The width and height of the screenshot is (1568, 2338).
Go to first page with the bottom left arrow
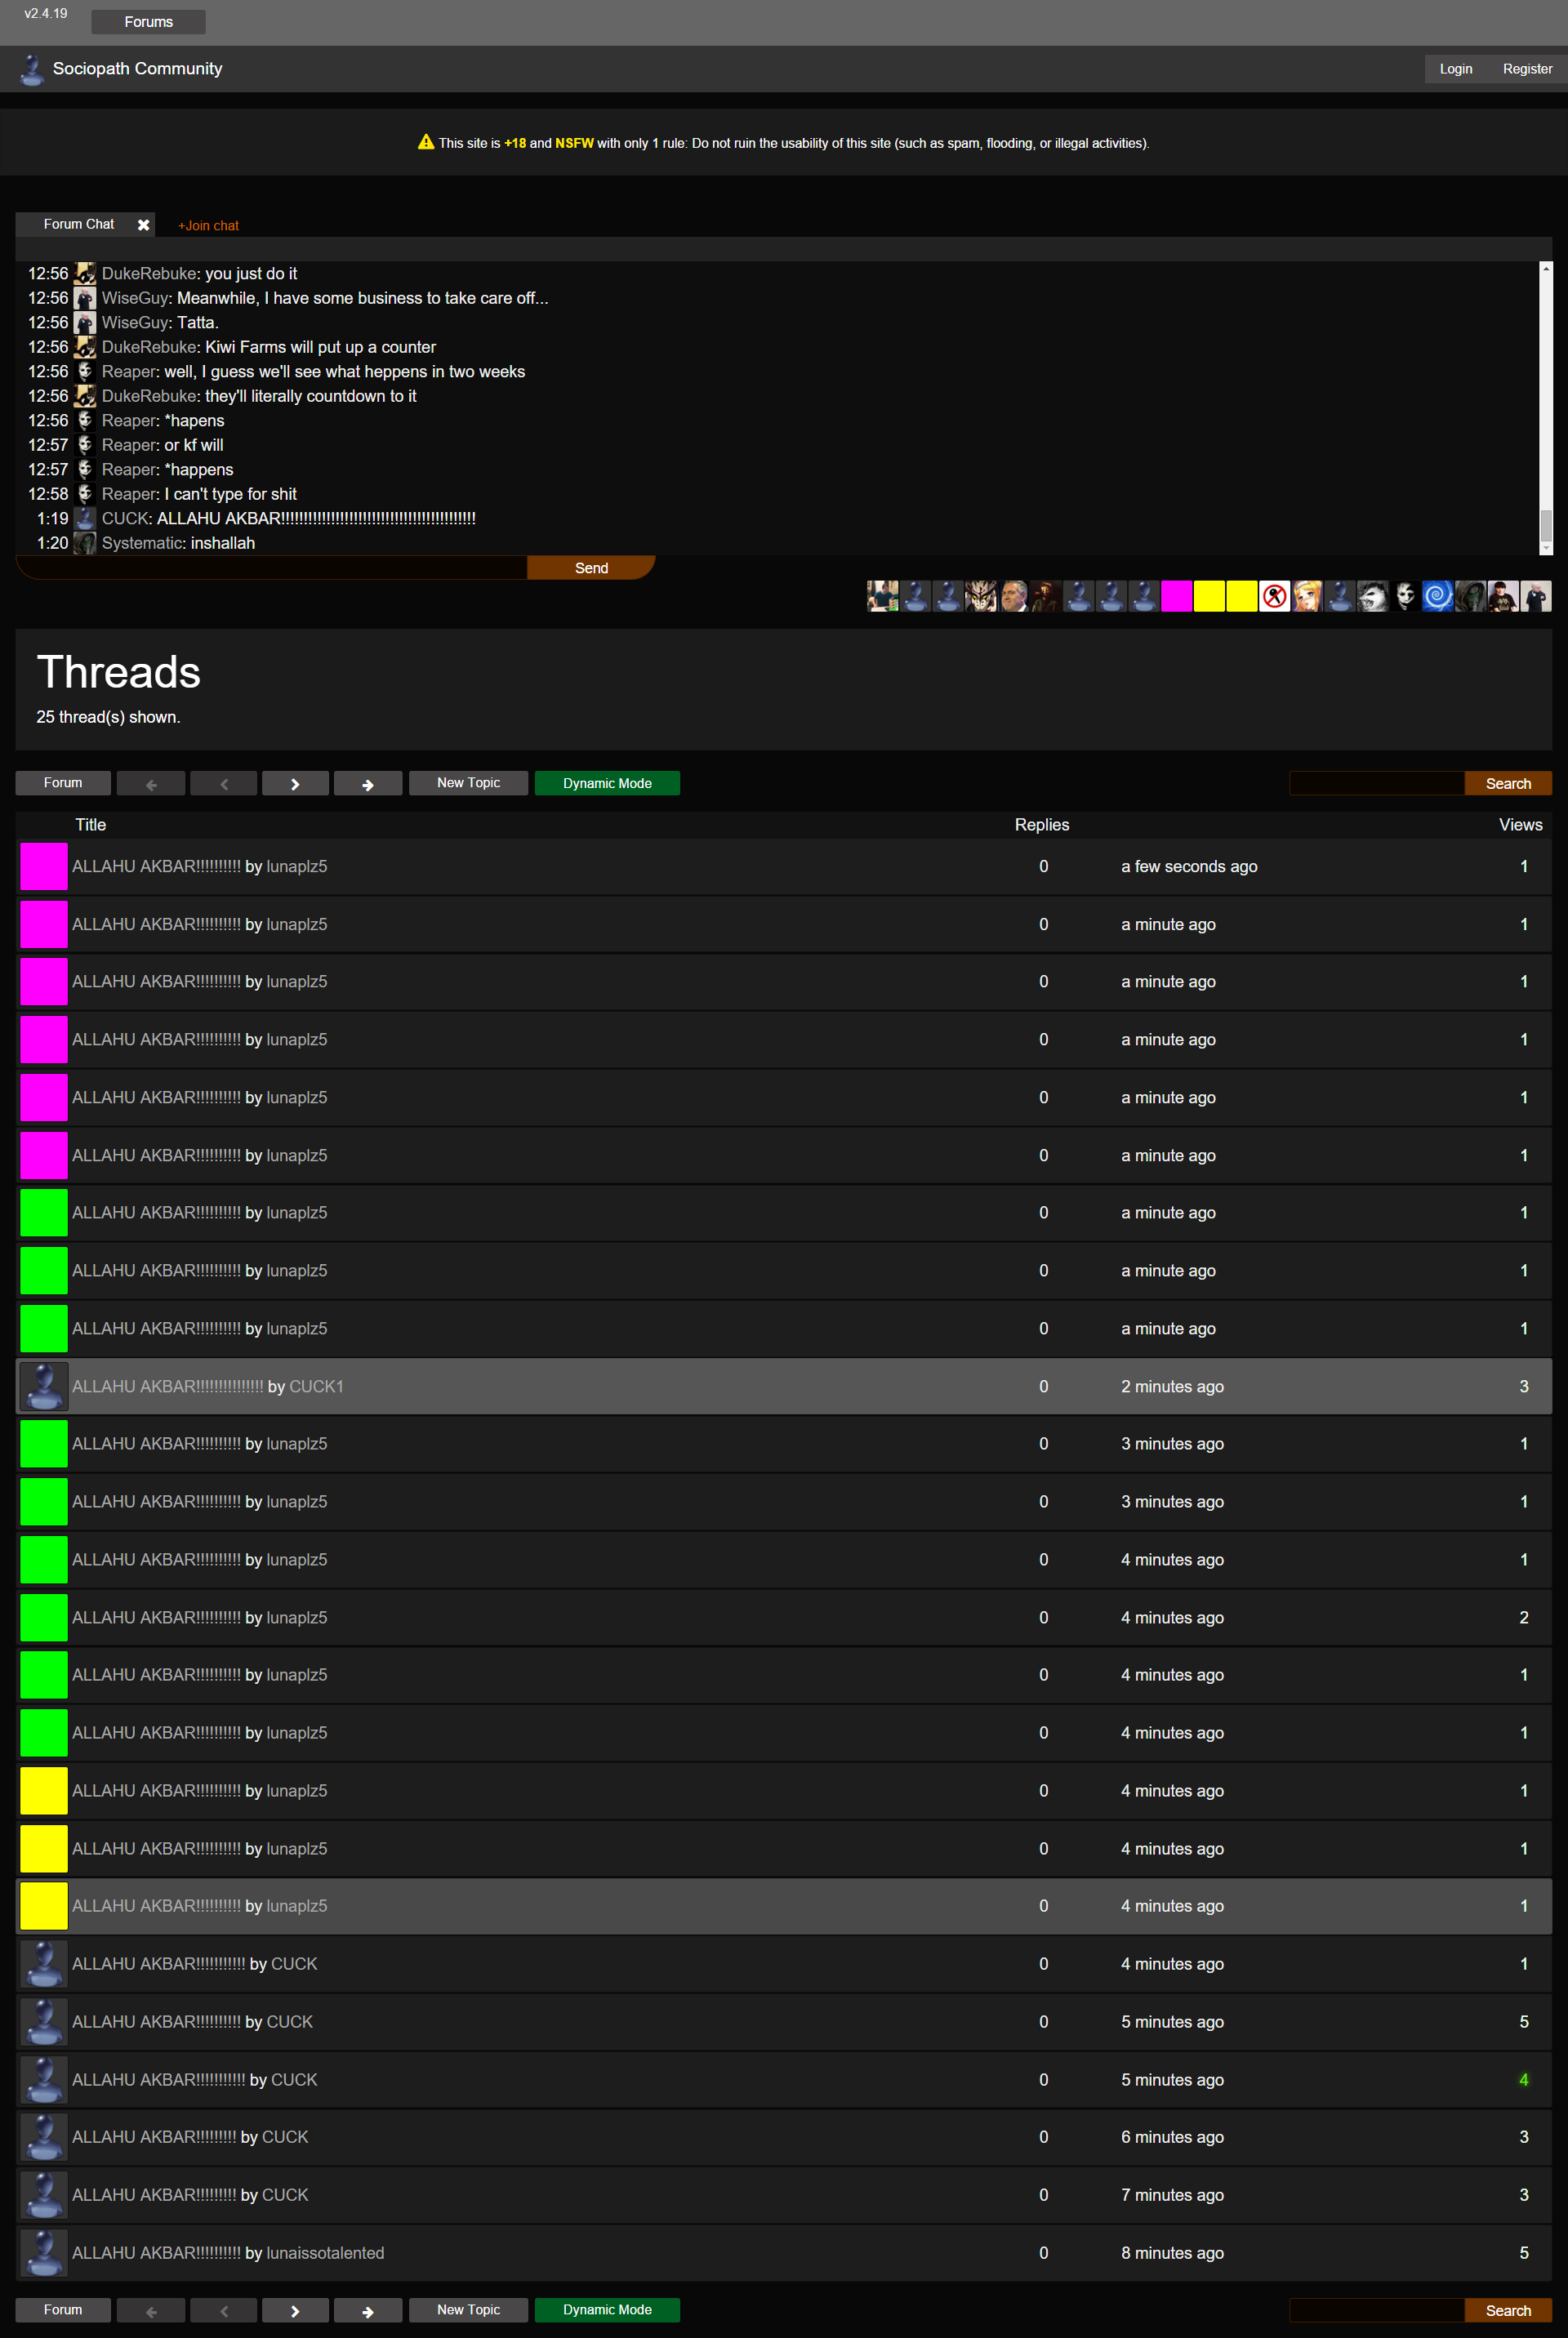point(151,2310)
